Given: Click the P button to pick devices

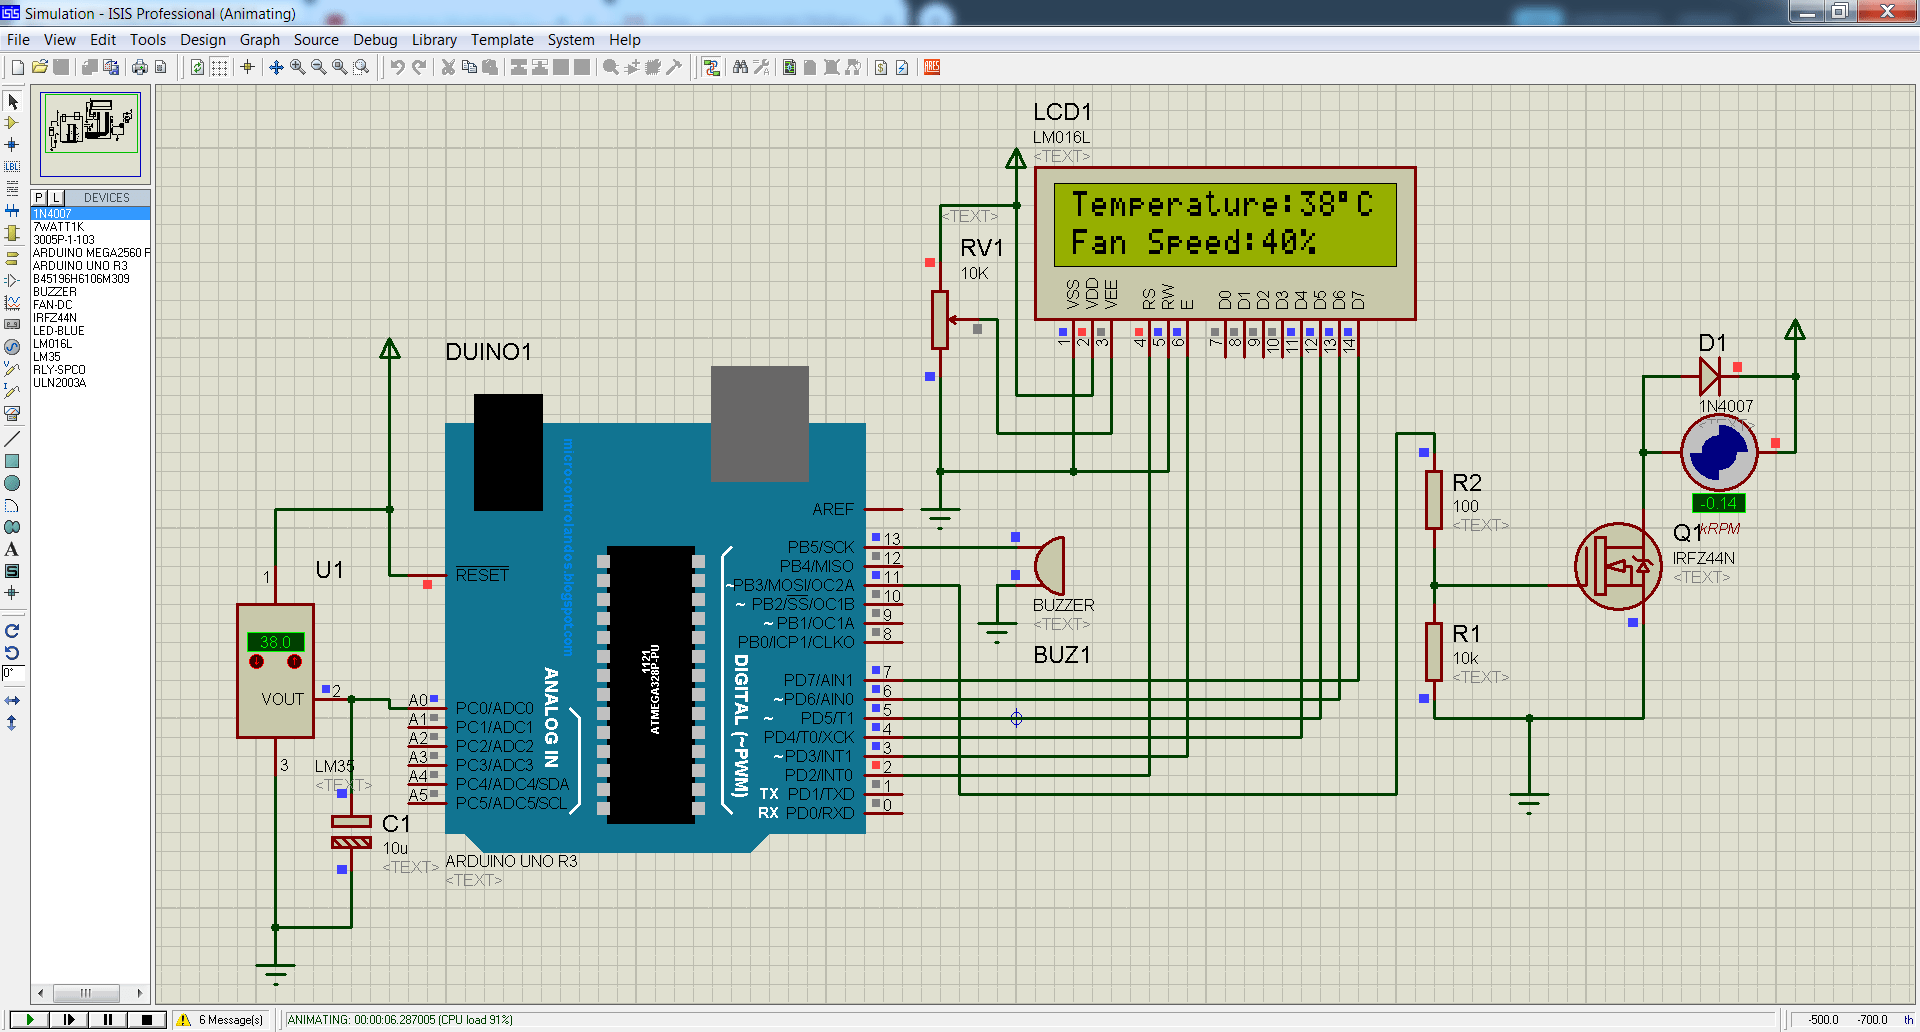Looking at the screenshot, I should click(37, 197).
